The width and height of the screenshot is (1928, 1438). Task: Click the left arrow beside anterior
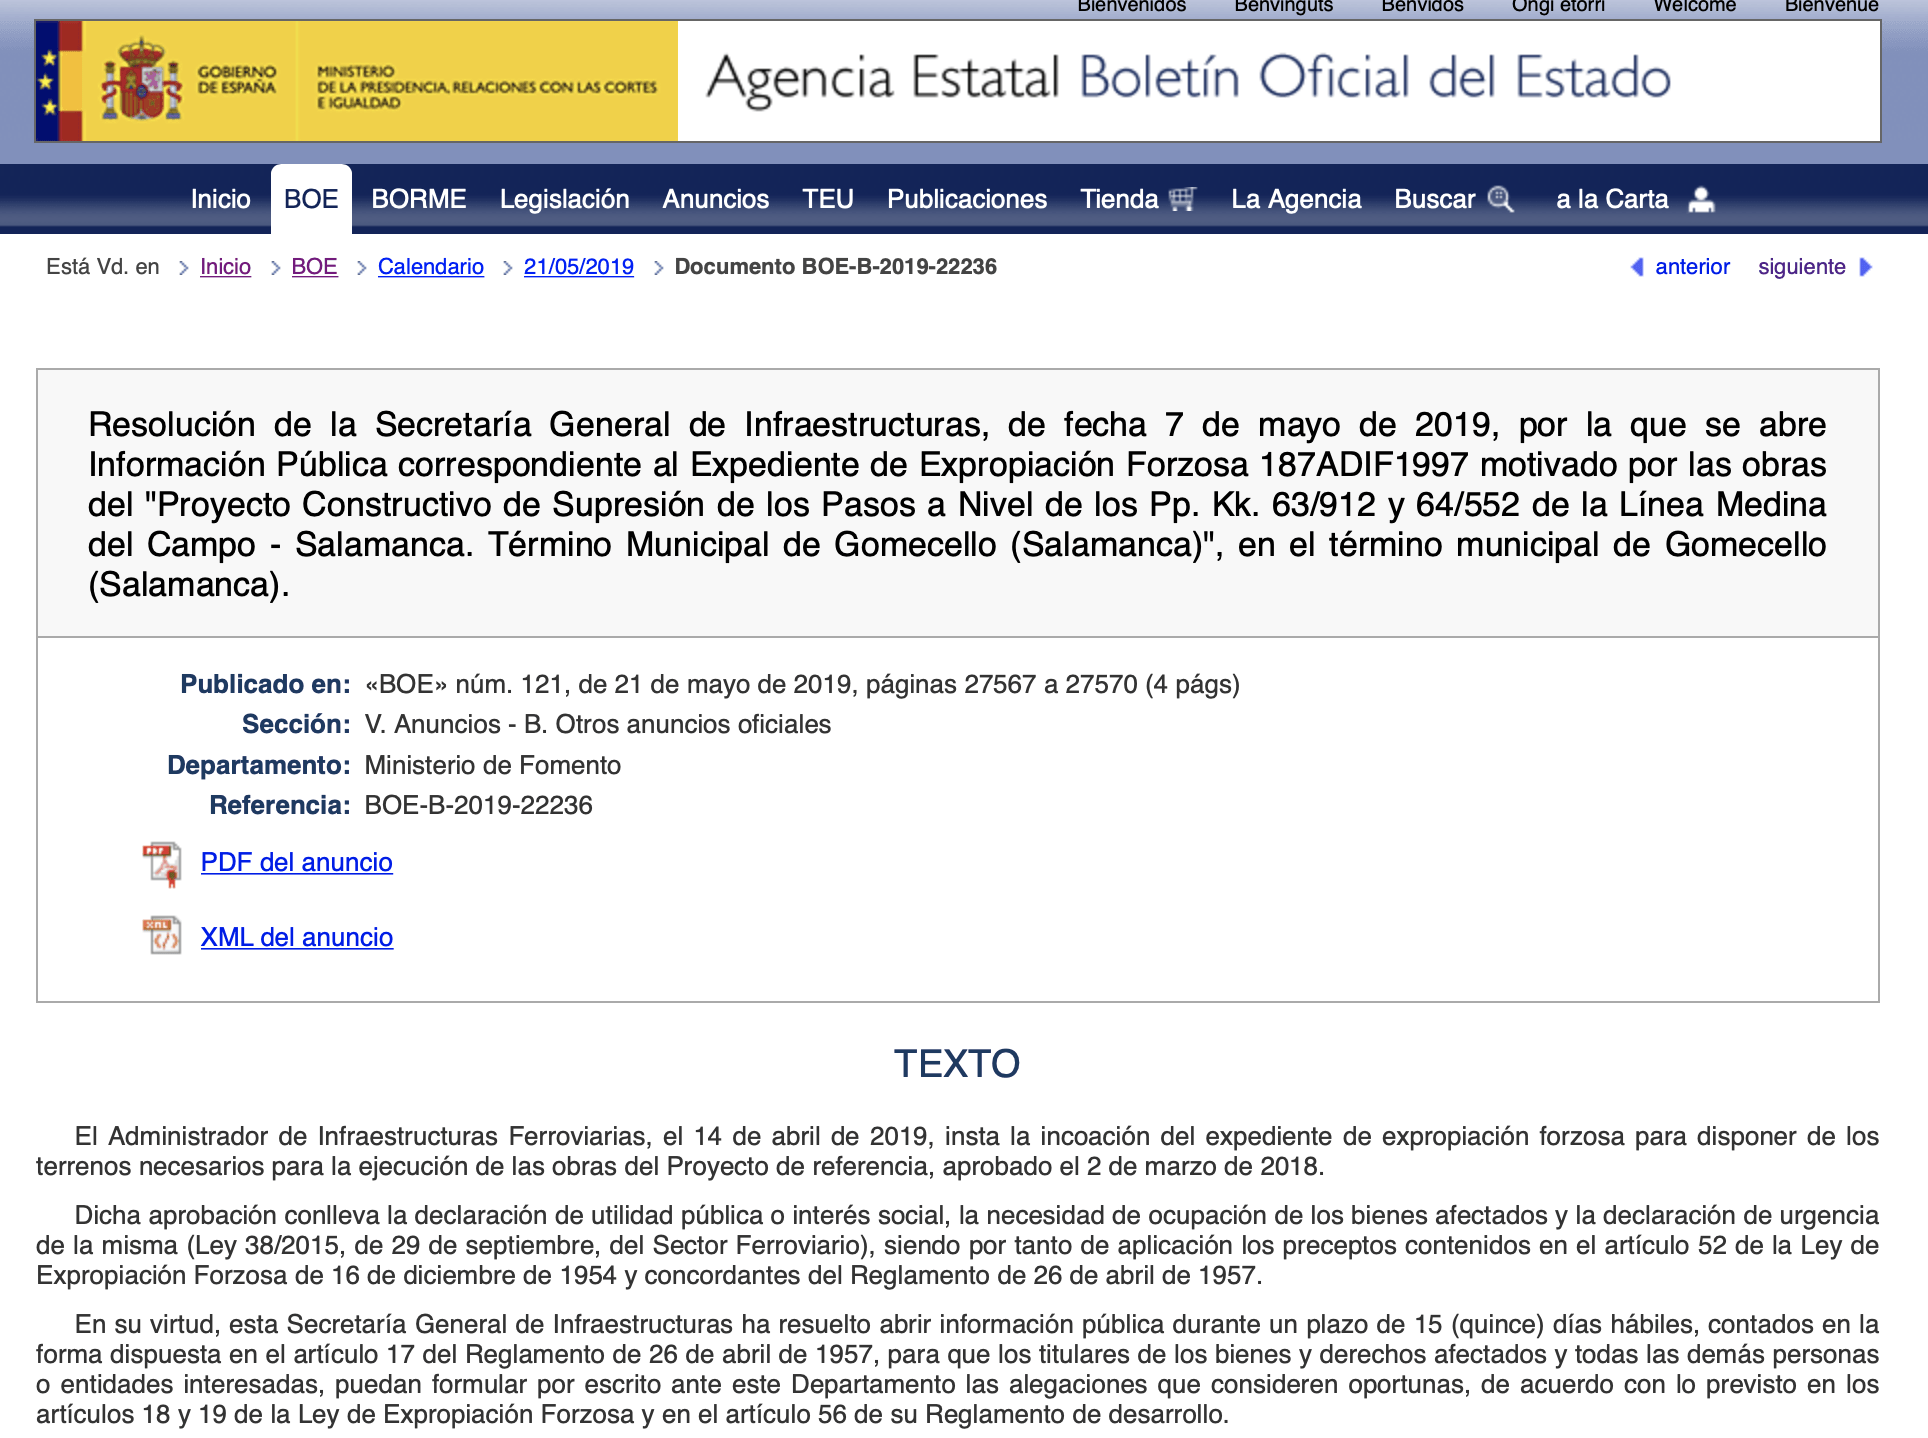click(x=1637, y=267)
